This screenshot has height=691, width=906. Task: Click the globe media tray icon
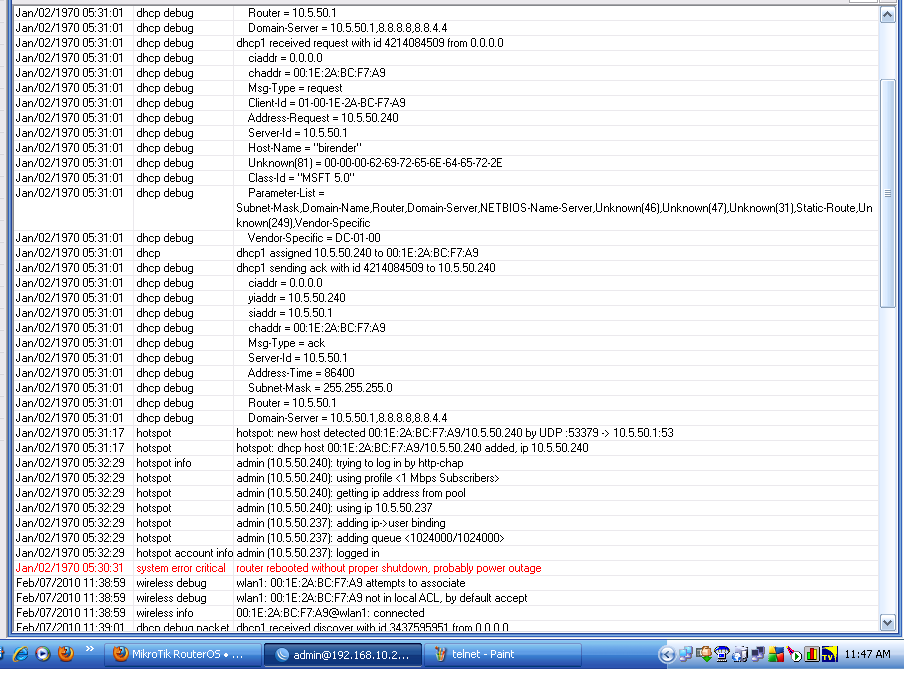coord(740,655)
